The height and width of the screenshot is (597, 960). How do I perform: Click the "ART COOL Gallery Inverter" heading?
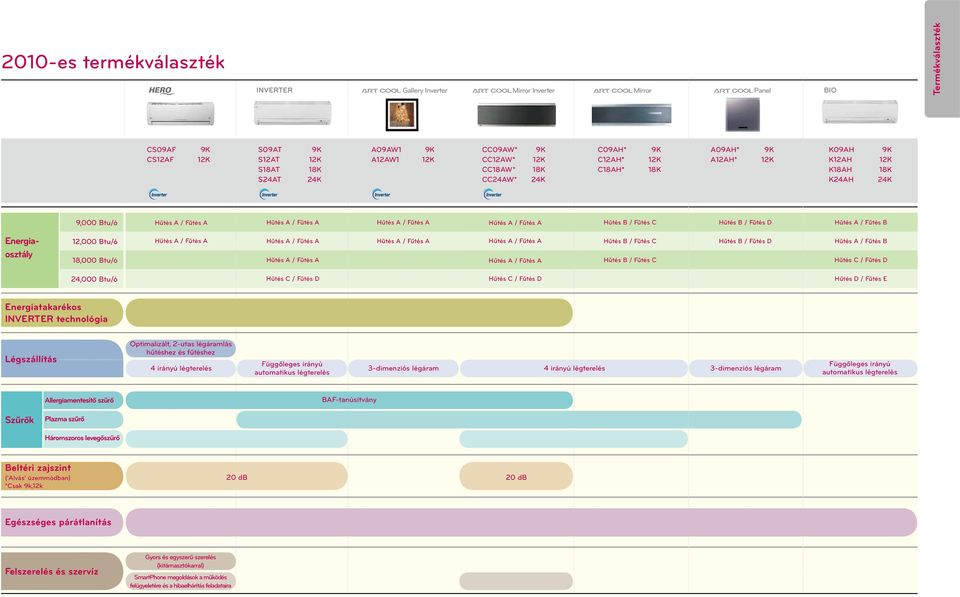[x=404, y=91]
